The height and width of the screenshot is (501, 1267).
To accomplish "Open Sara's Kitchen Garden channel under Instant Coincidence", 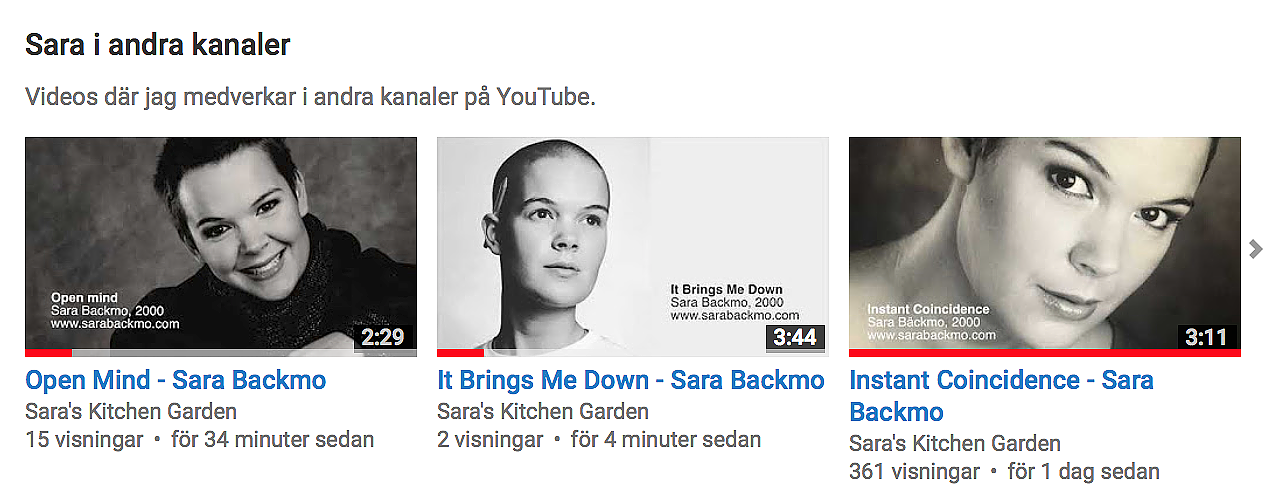I will [x=955, y=443].
